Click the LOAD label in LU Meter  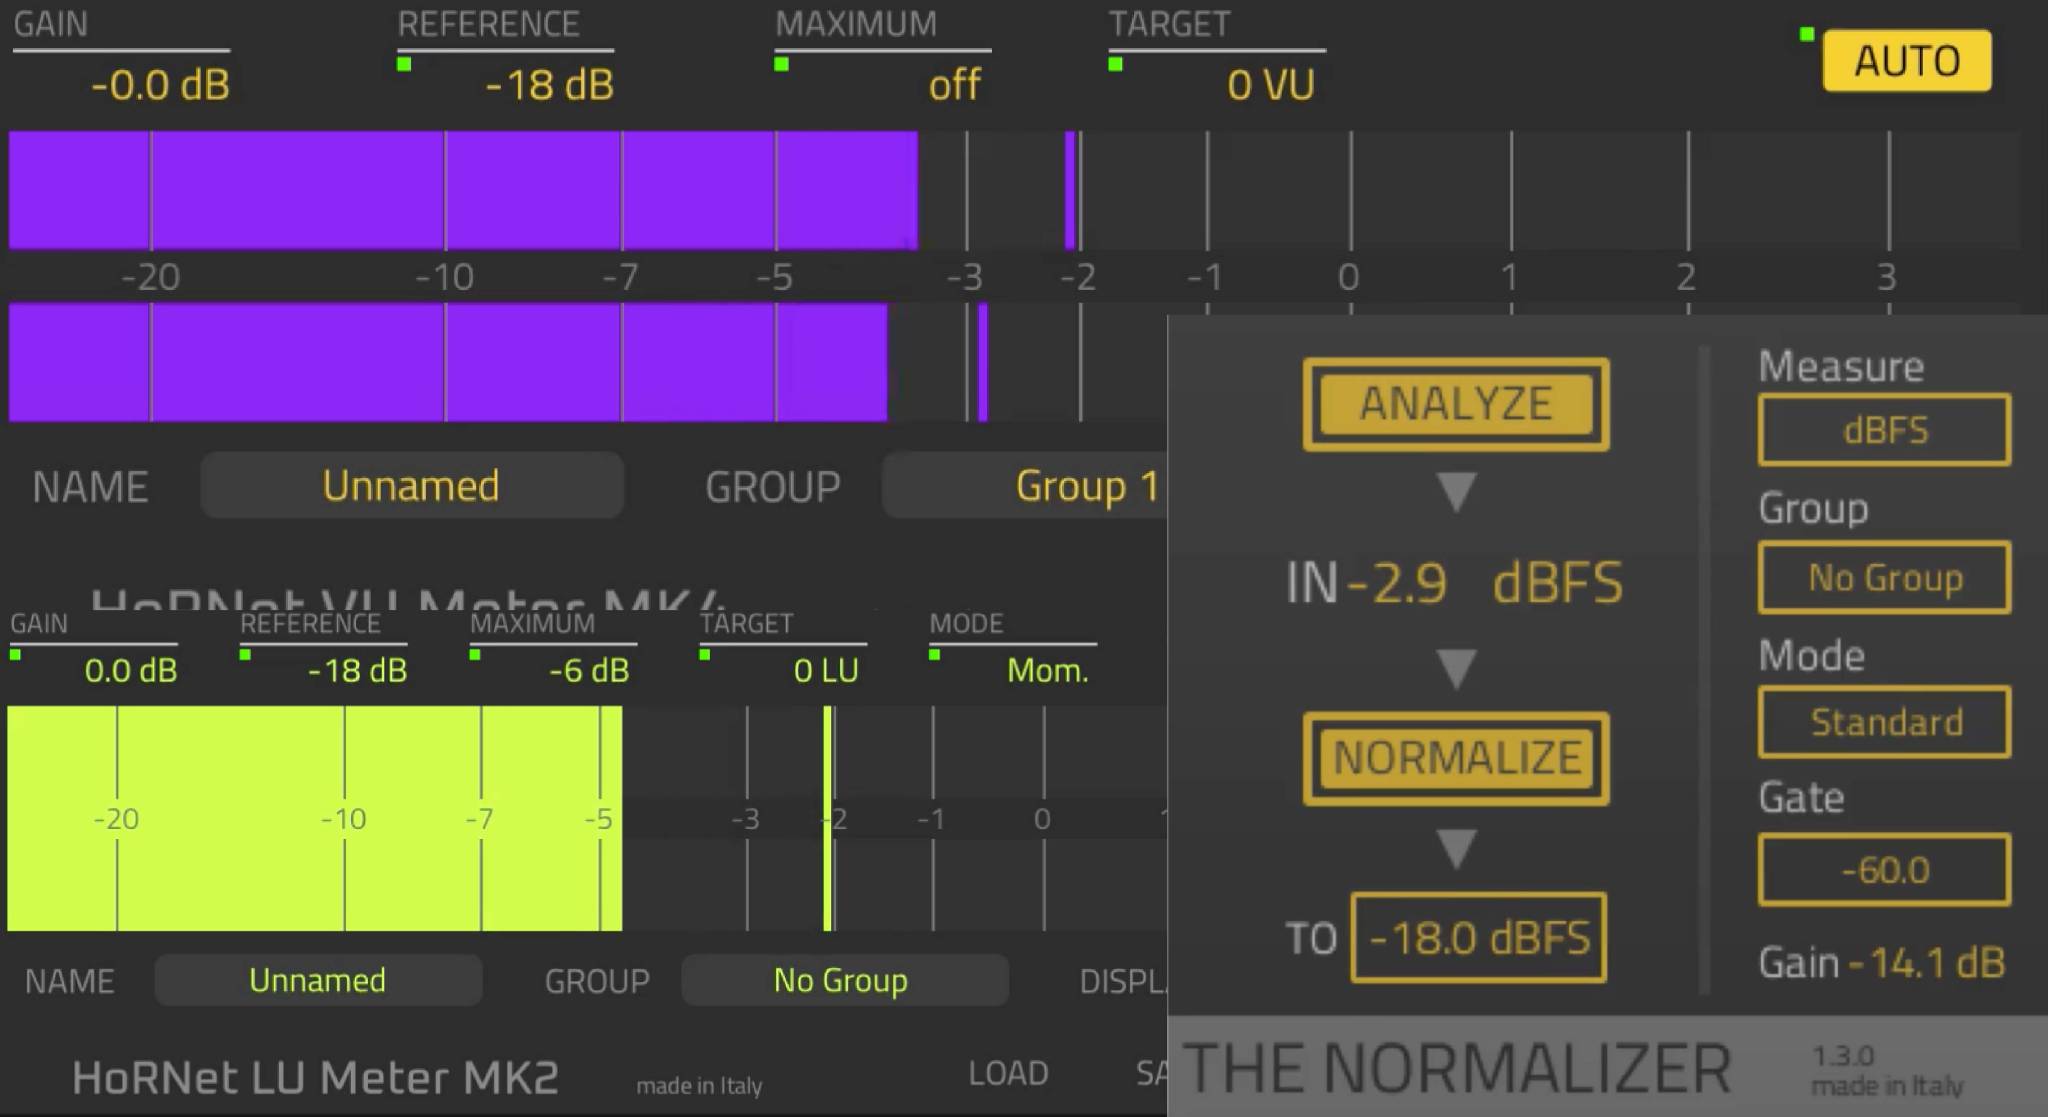[x=1008, y=1073]
